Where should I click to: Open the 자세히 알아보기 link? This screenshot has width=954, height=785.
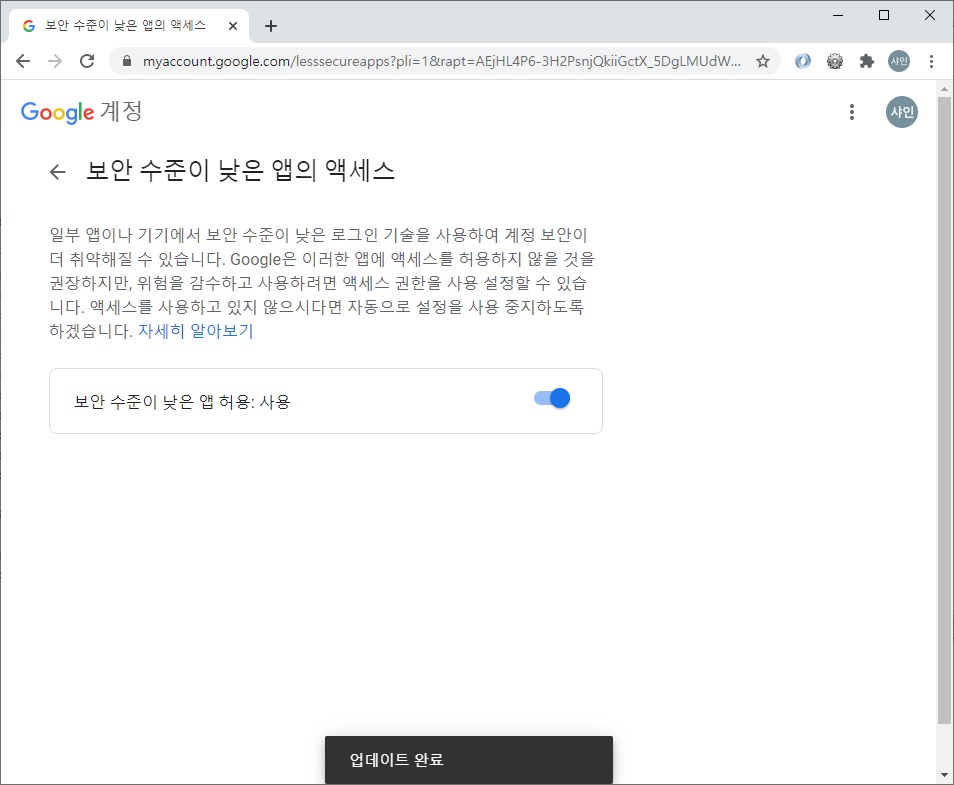coord(196,331)
